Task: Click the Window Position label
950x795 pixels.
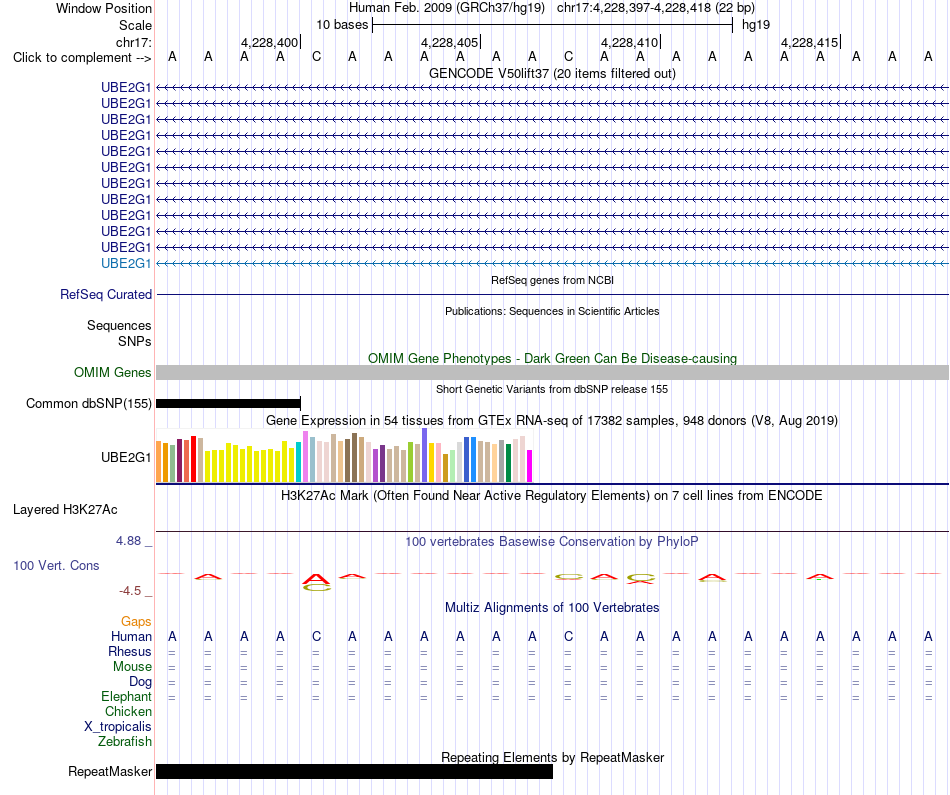Action: pyautogui.click(x=104, y=8)
